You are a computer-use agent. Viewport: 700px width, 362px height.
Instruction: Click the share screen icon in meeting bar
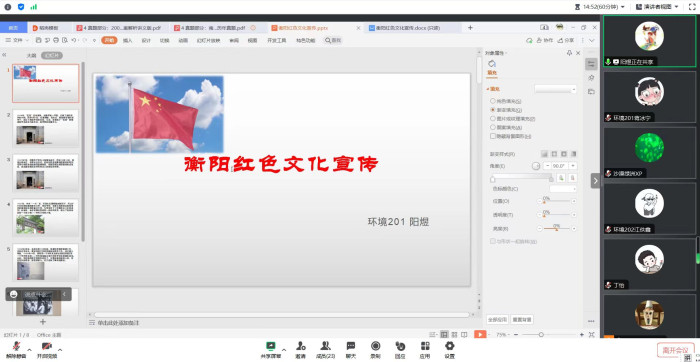point(271,346)
